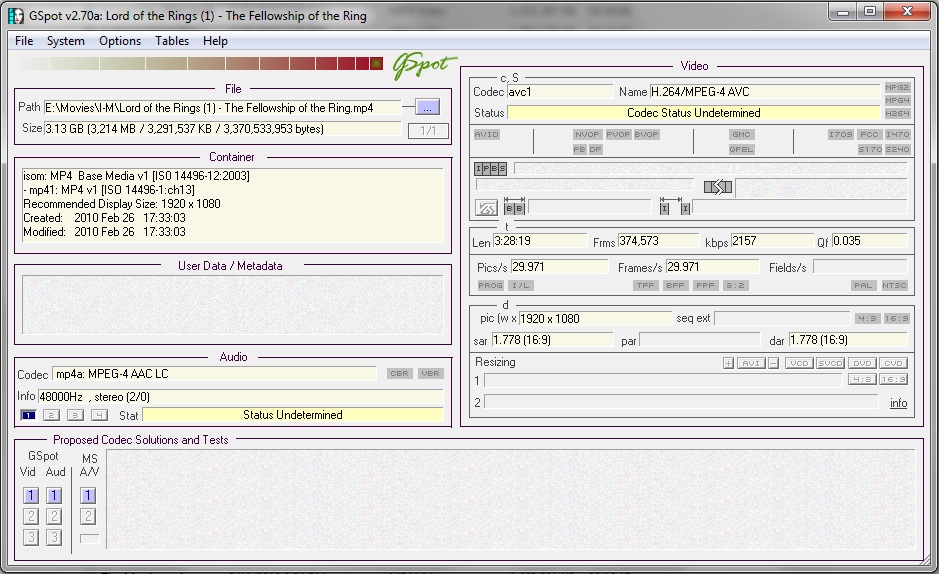The height and width of the screenshot is (574, 939).
Task: Click the PAL standard indicator
Action: pyautogui.click(x=863, y=286)
